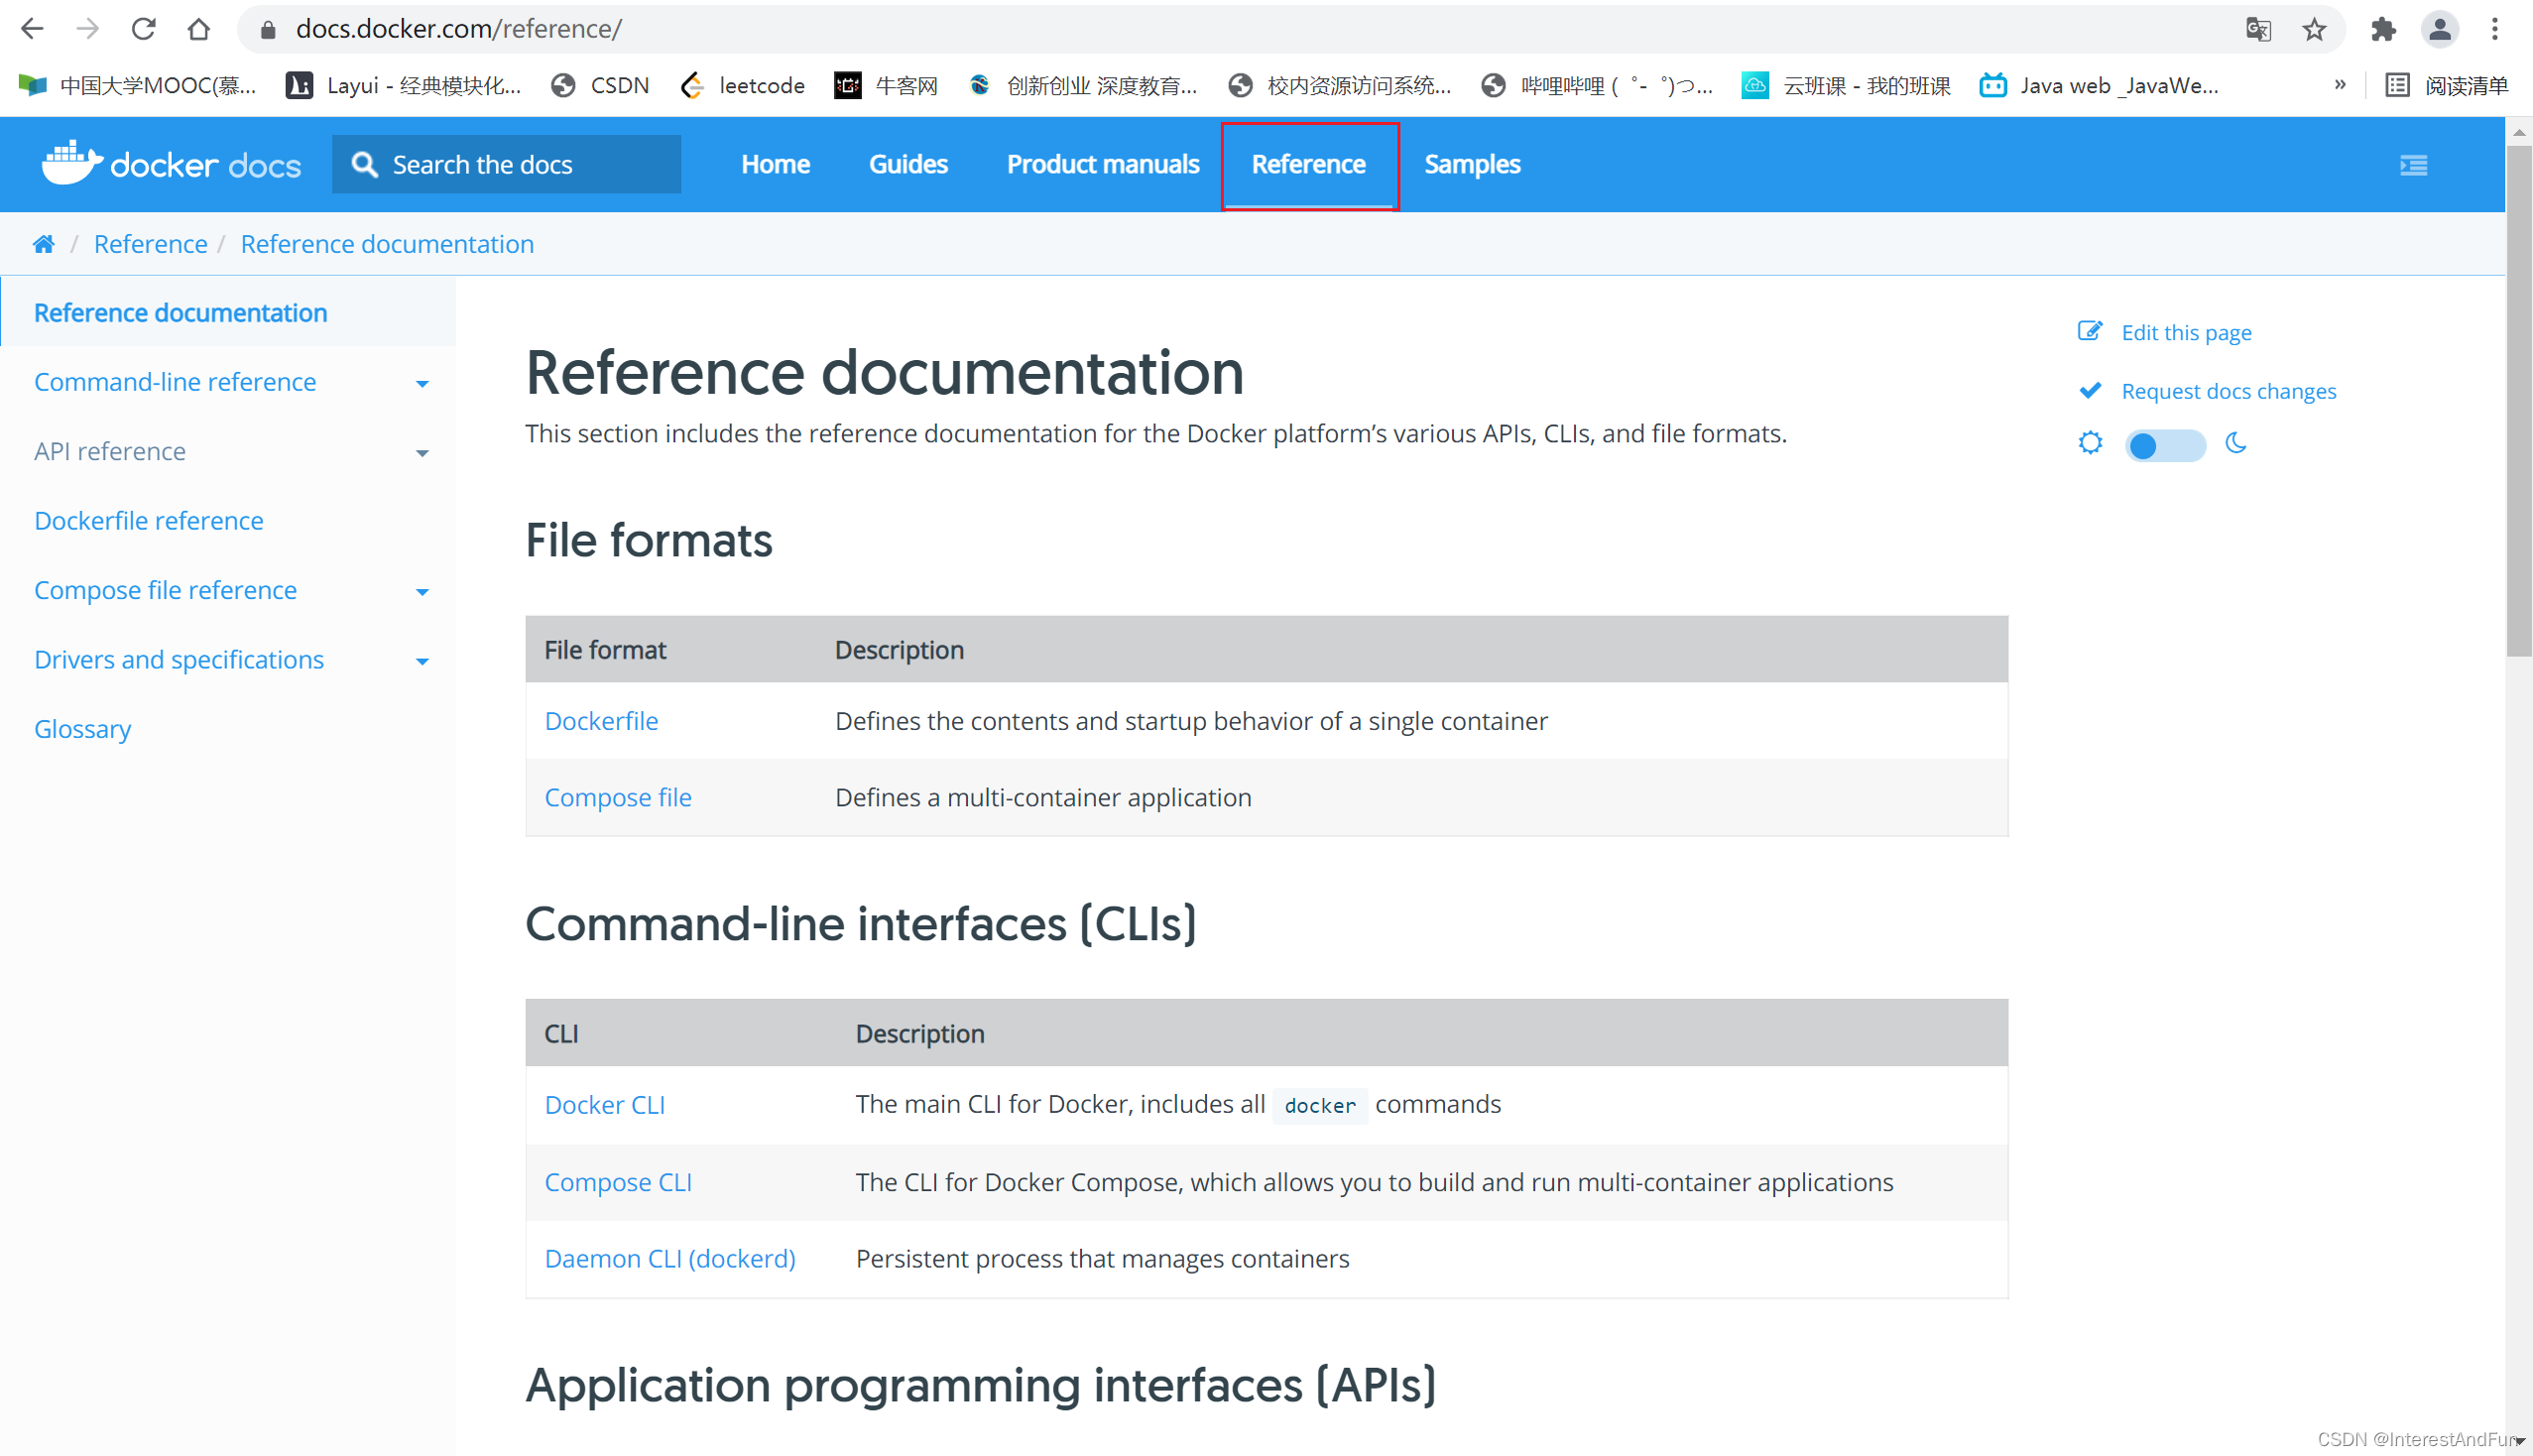The image size is (2533, 1456).
Task: Open the translate page icon
Action: click(x=2258, y=30)
